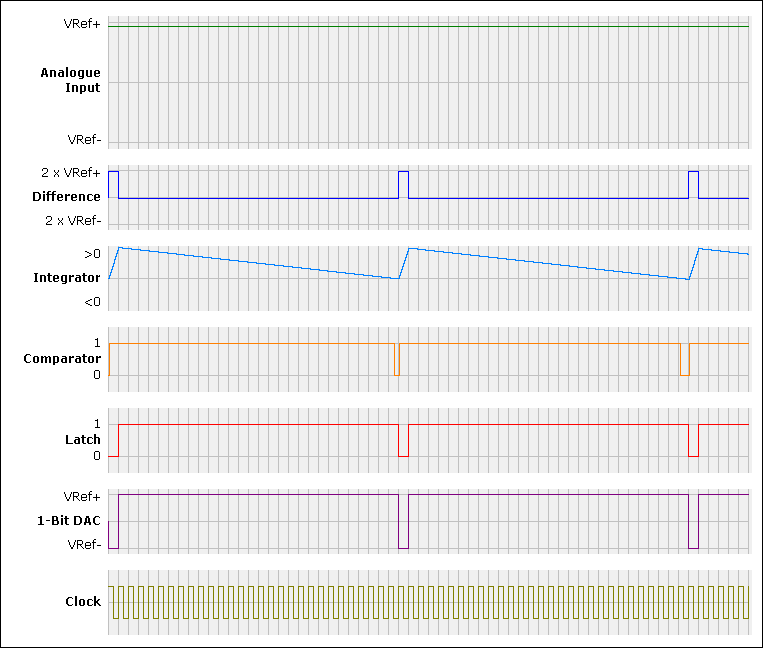Click the Latch 1 level label

[97, 424]
